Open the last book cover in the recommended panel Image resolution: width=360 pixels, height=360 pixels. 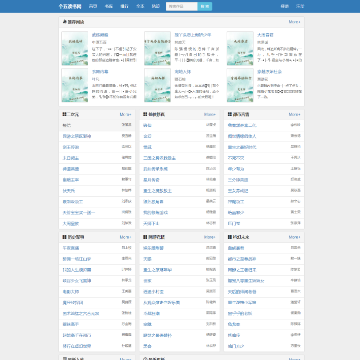[240, 85]
